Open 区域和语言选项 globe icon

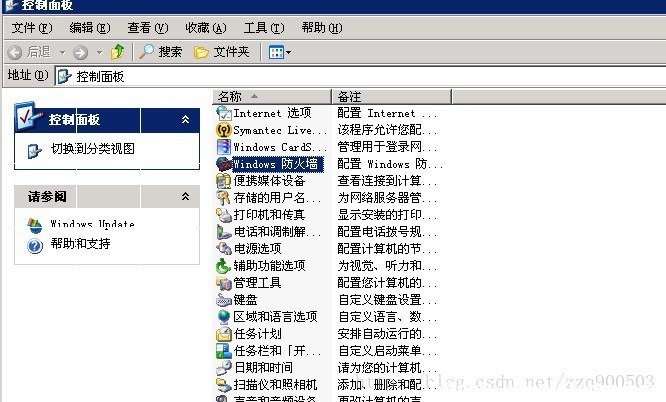coord(223,317)
